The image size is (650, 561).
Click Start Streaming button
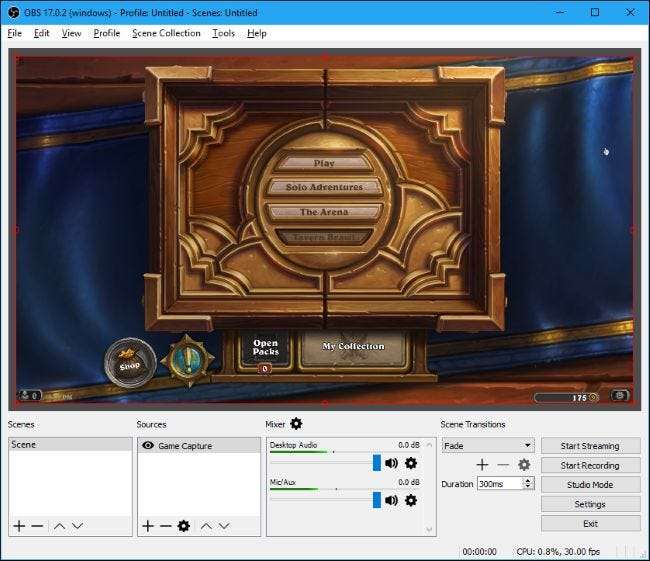pos(590,446)
